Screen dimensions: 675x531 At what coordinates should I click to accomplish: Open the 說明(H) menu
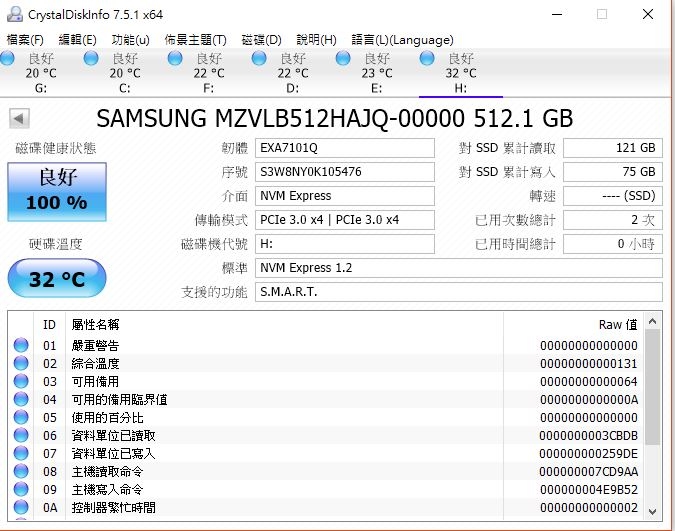pyautogui.click(x=316, y=40)
